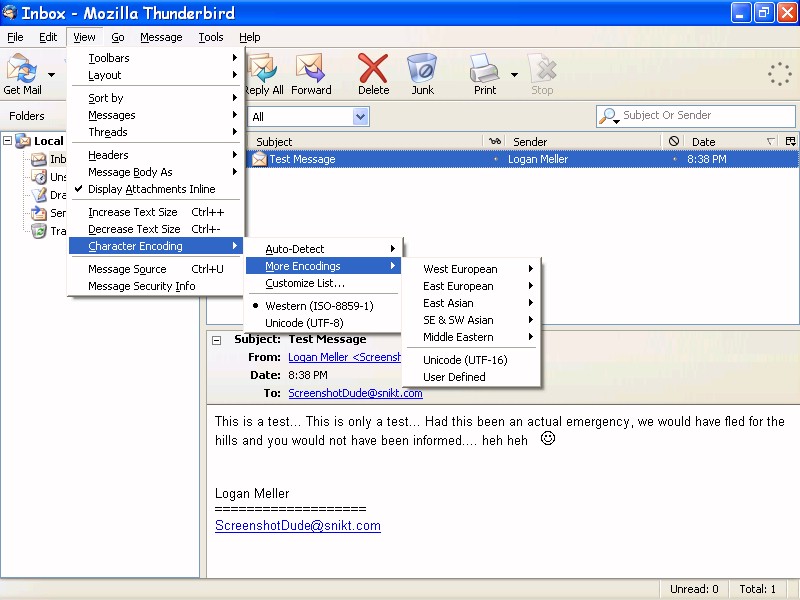The image size is (800, 600).
Task: Expand the Threads submenu
Action: point(156,132)
